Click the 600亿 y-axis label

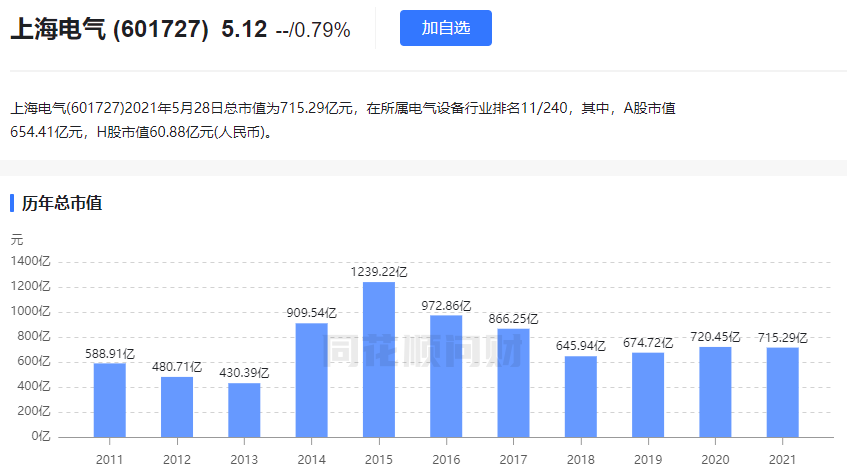33,361
